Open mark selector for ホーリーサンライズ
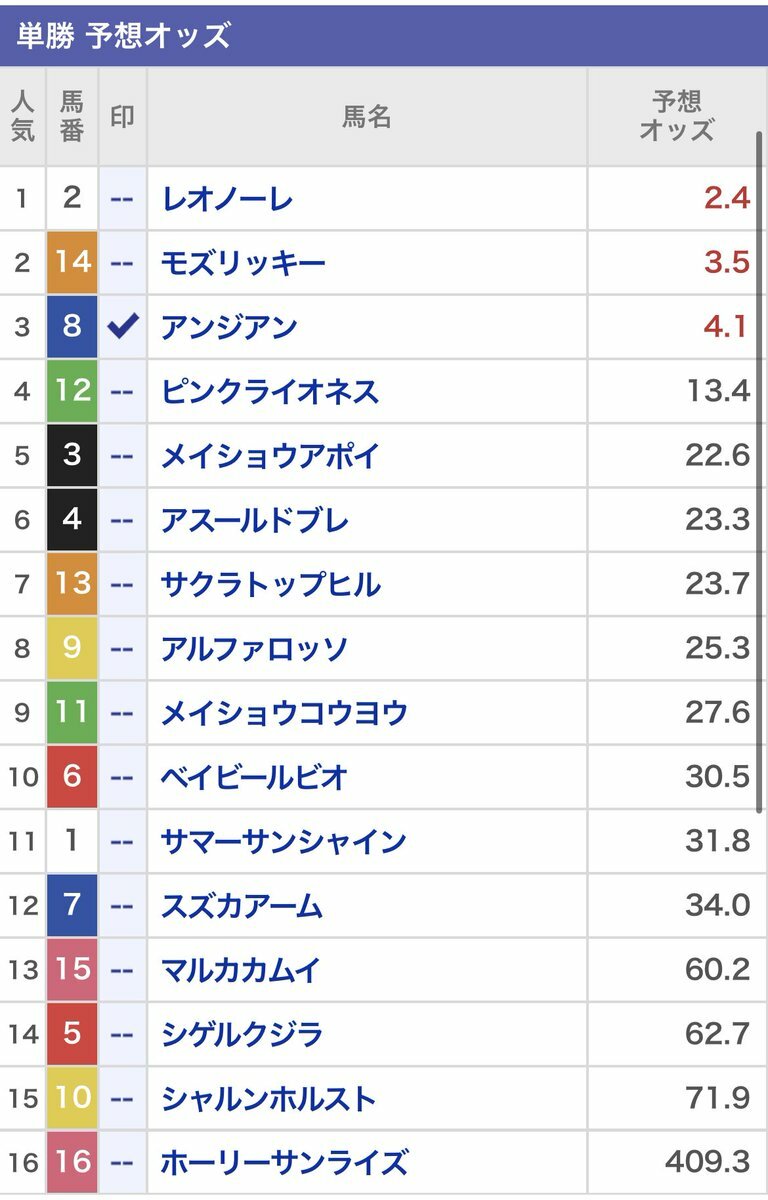This screenshot has height=1200, width=768. coord(122,1163)
